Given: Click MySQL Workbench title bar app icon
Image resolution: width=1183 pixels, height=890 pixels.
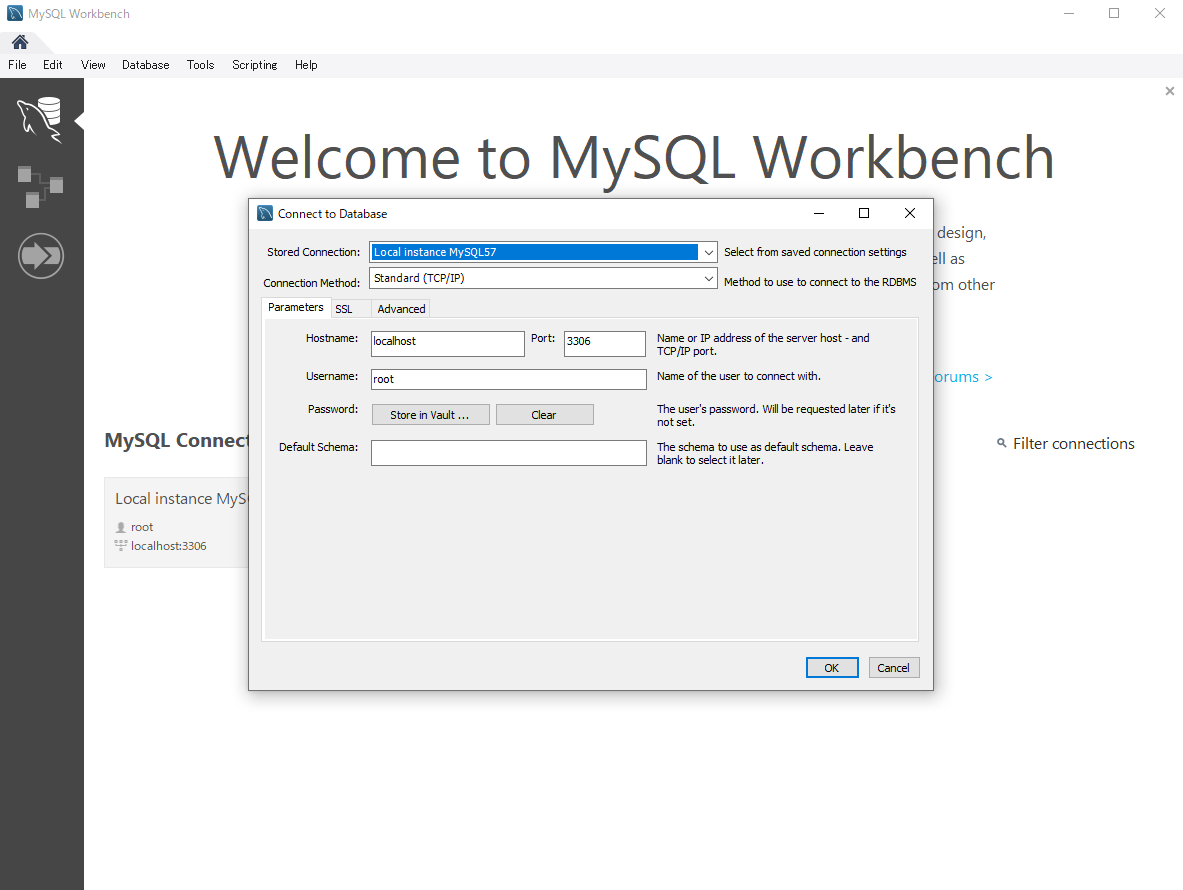Looking at the screenshot, I should [x=14, y=14].
